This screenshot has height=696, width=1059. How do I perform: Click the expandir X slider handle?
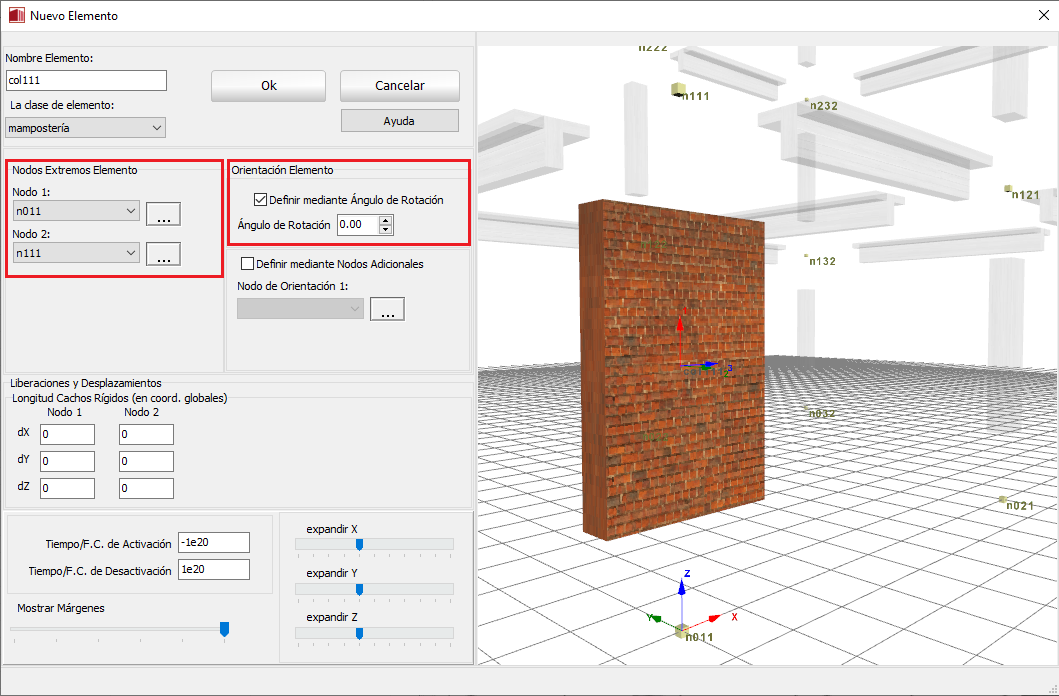click(x=359, y=545)
